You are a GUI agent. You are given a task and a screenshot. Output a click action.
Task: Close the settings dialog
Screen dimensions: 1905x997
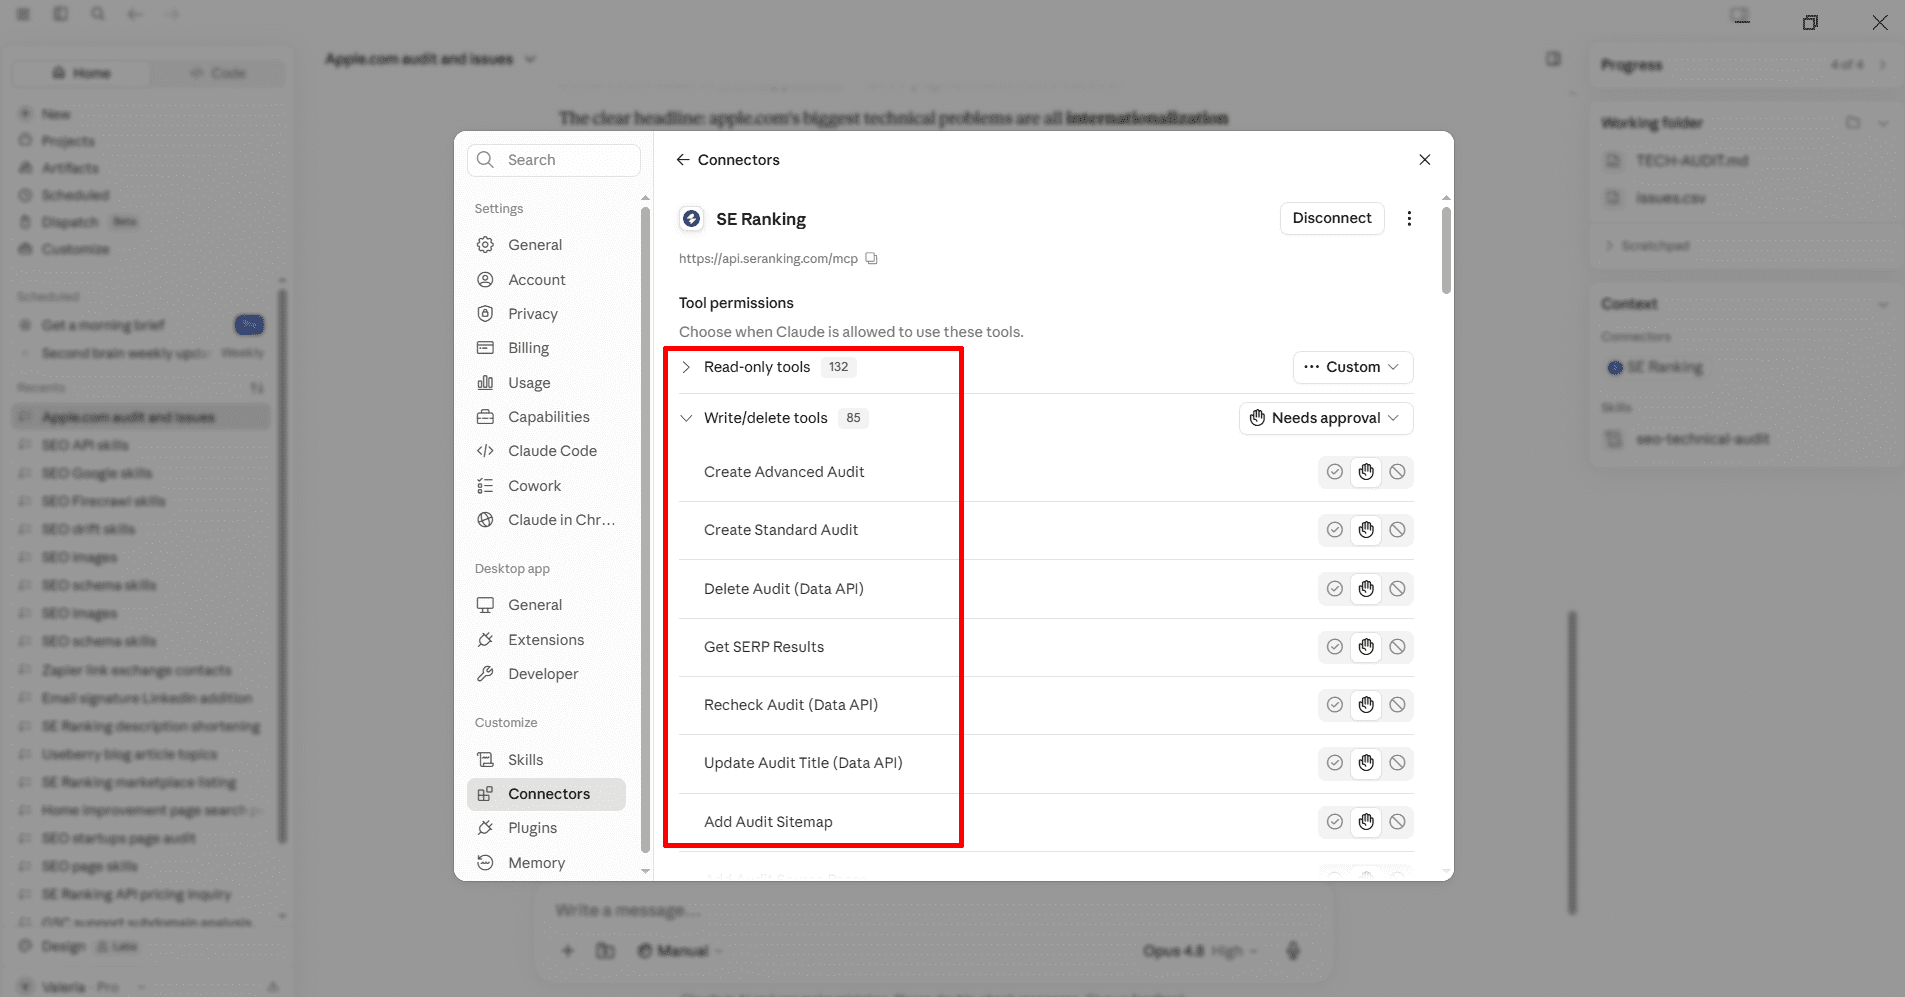1425,160
